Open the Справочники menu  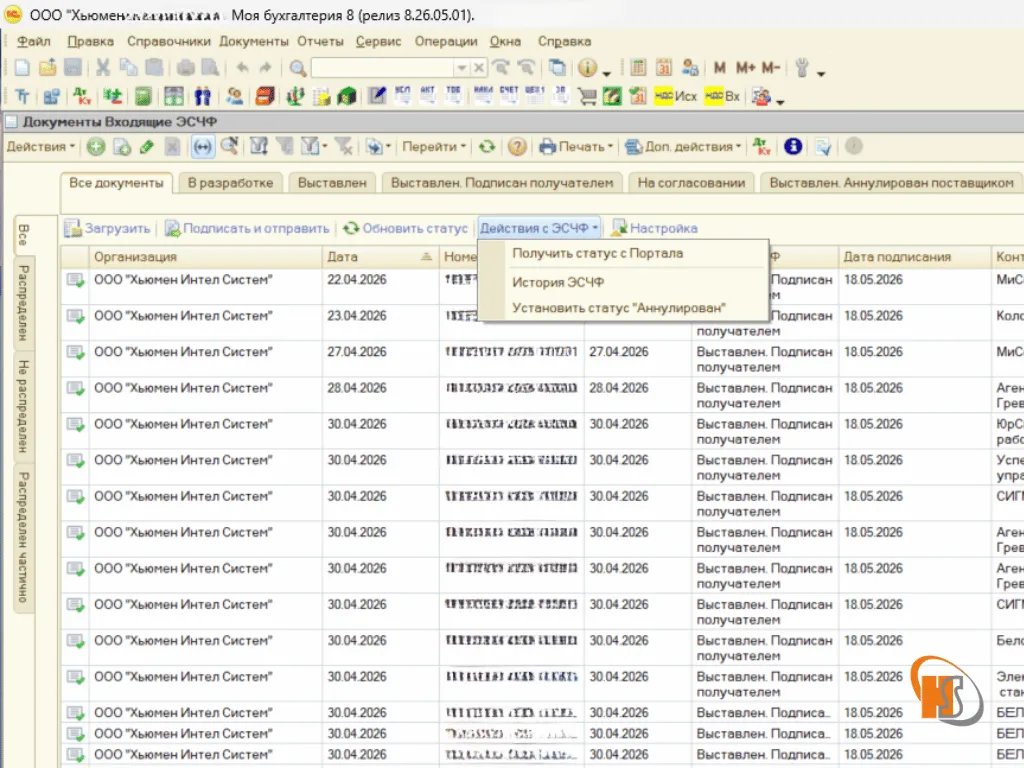pyautogui.click(x=168, y=41)
